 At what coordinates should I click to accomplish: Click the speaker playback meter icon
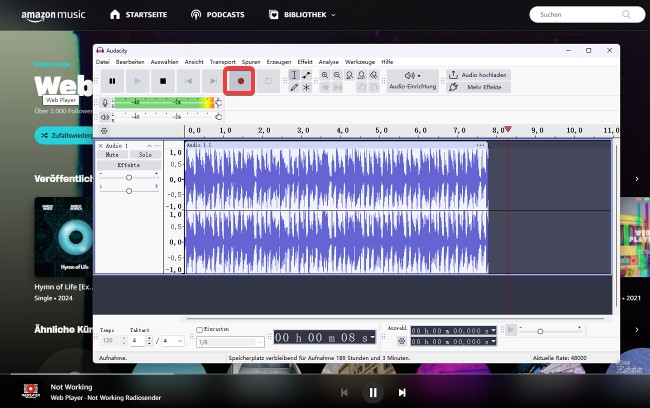point(105,117)
